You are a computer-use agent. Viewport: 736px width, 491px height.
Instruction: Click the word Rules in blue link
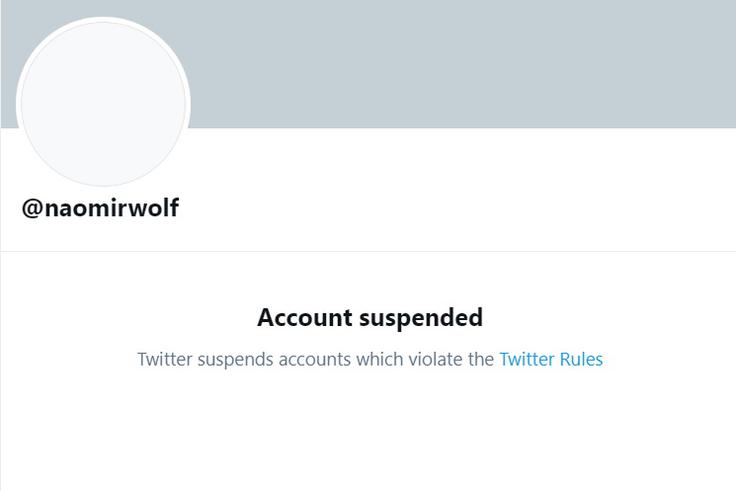(581, 359)
